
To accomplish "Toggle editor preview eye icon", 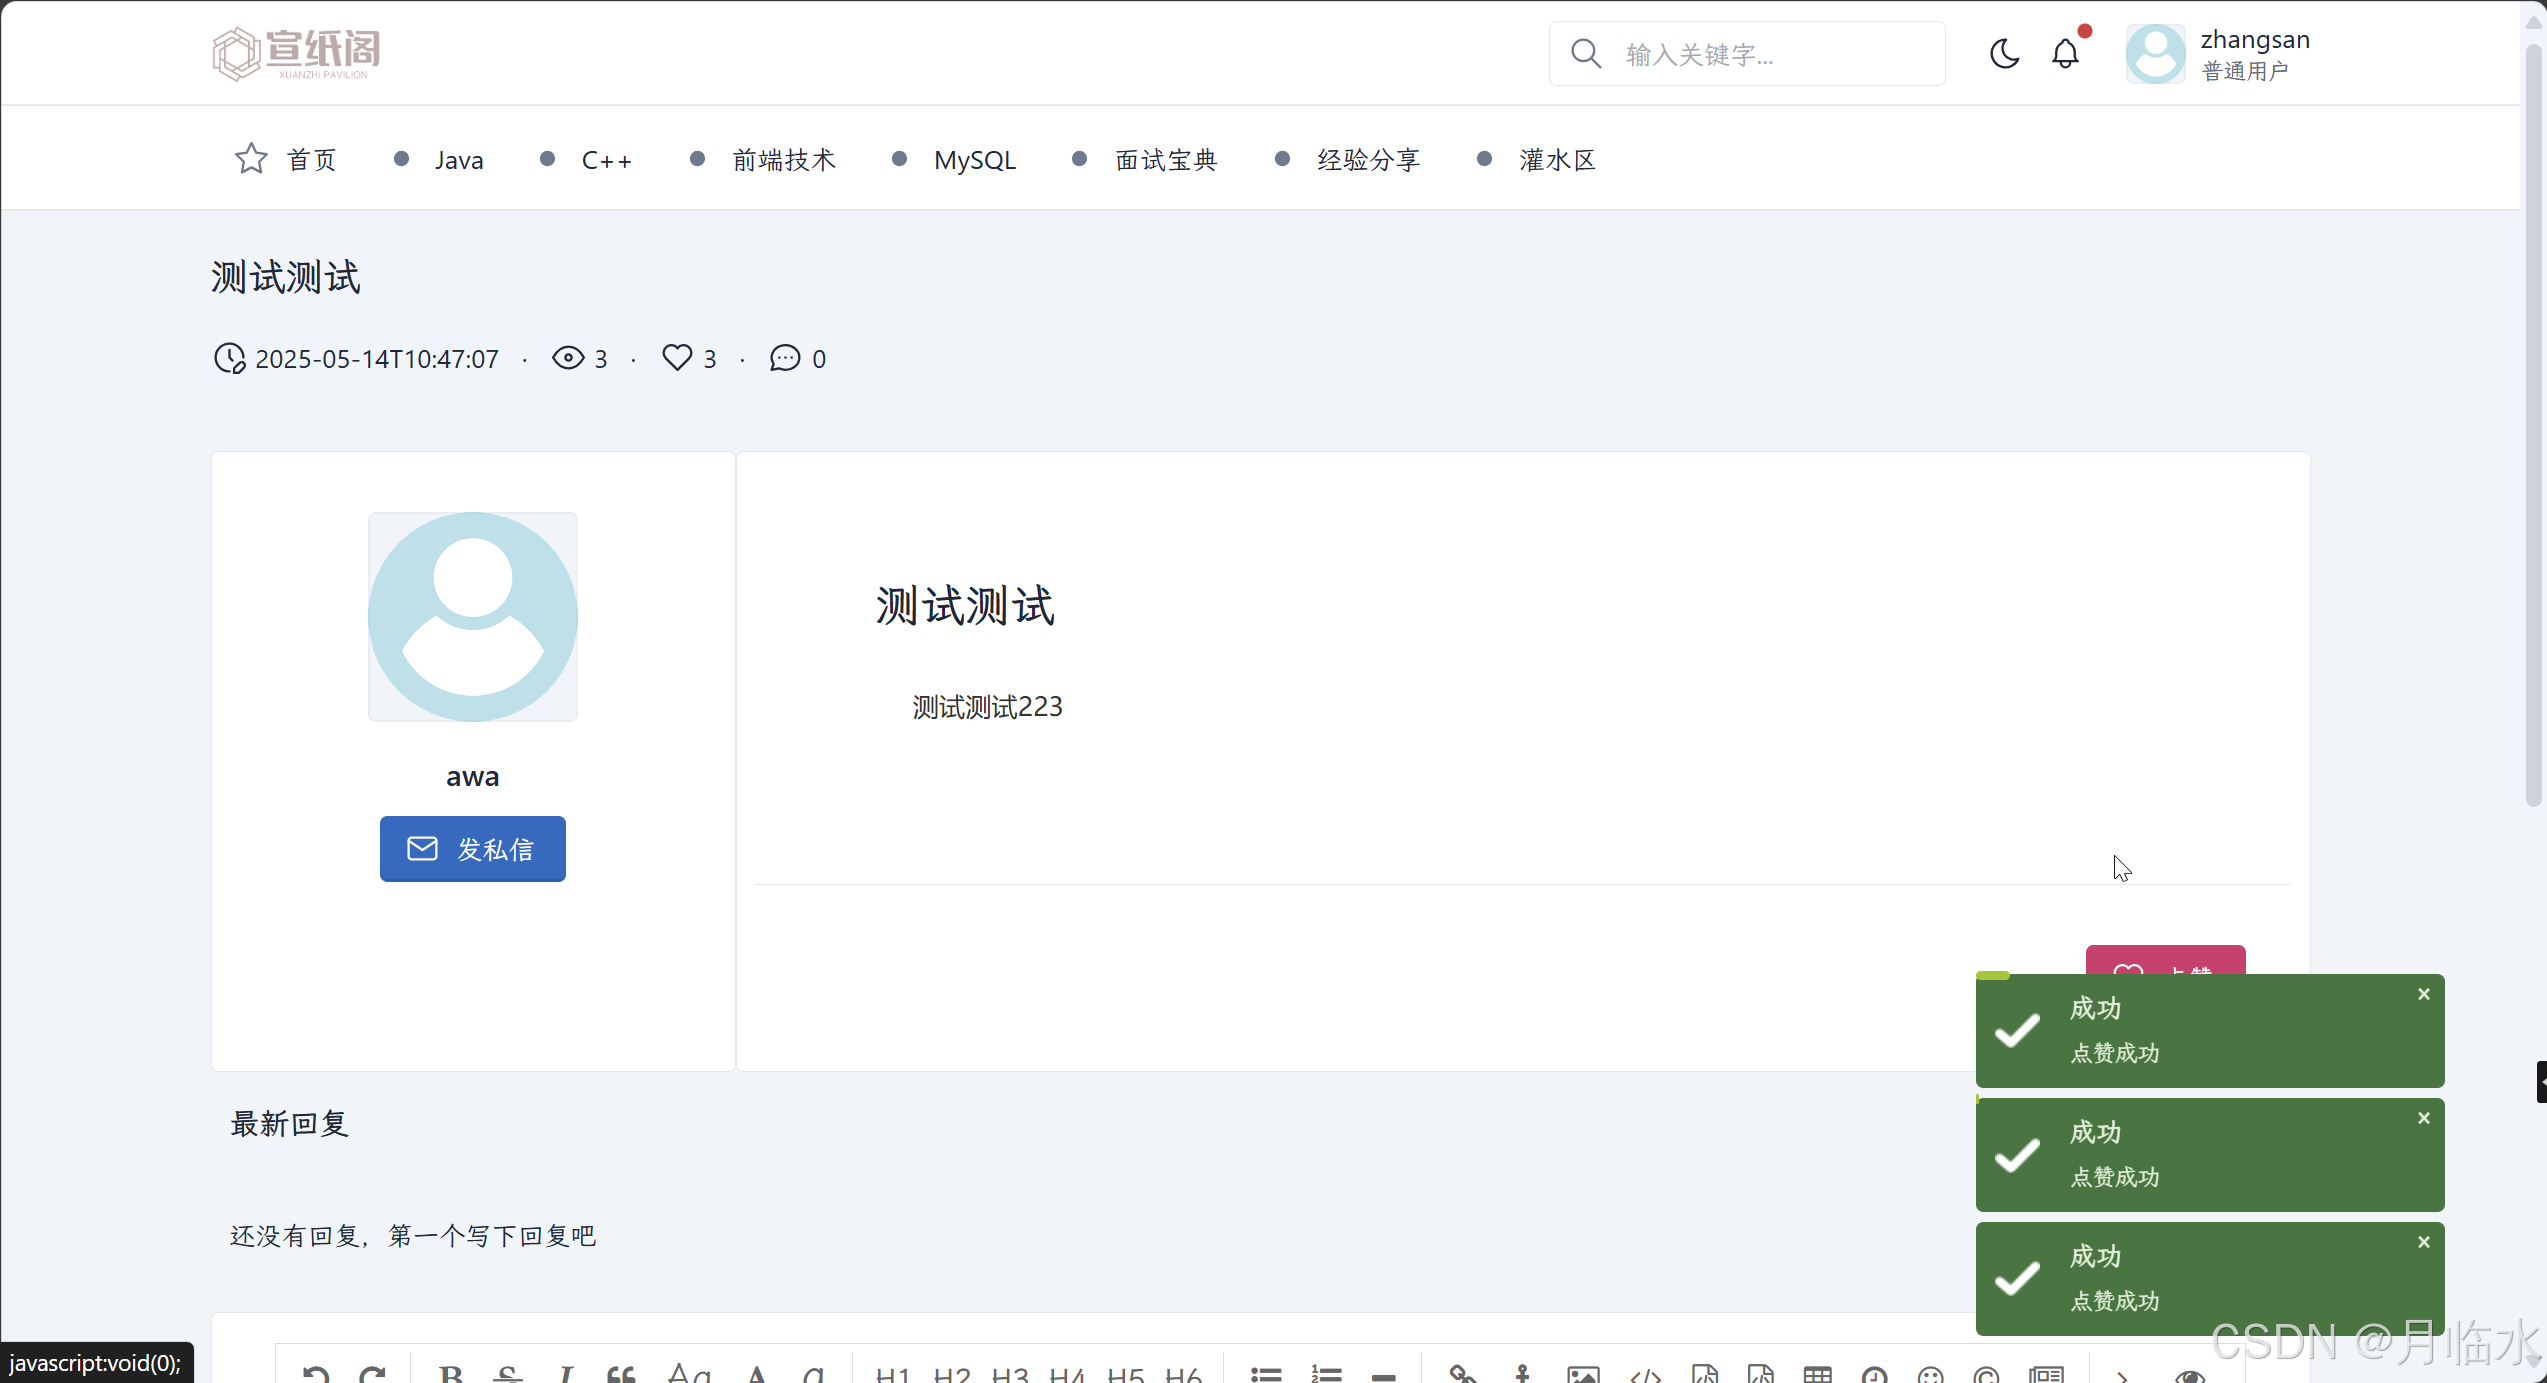I will pyautogui.click(x=2190, y=1375).
